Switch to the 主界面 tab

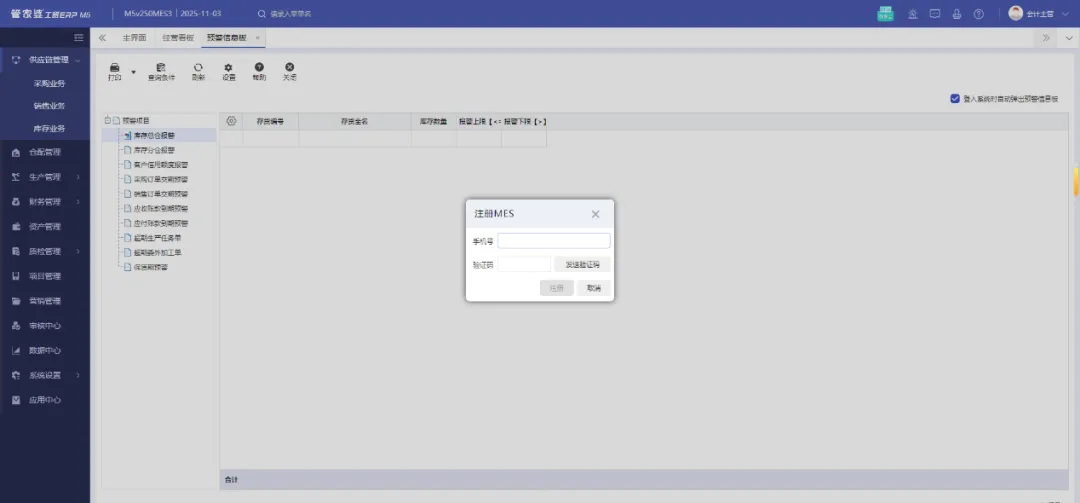[x=134, y=38]
